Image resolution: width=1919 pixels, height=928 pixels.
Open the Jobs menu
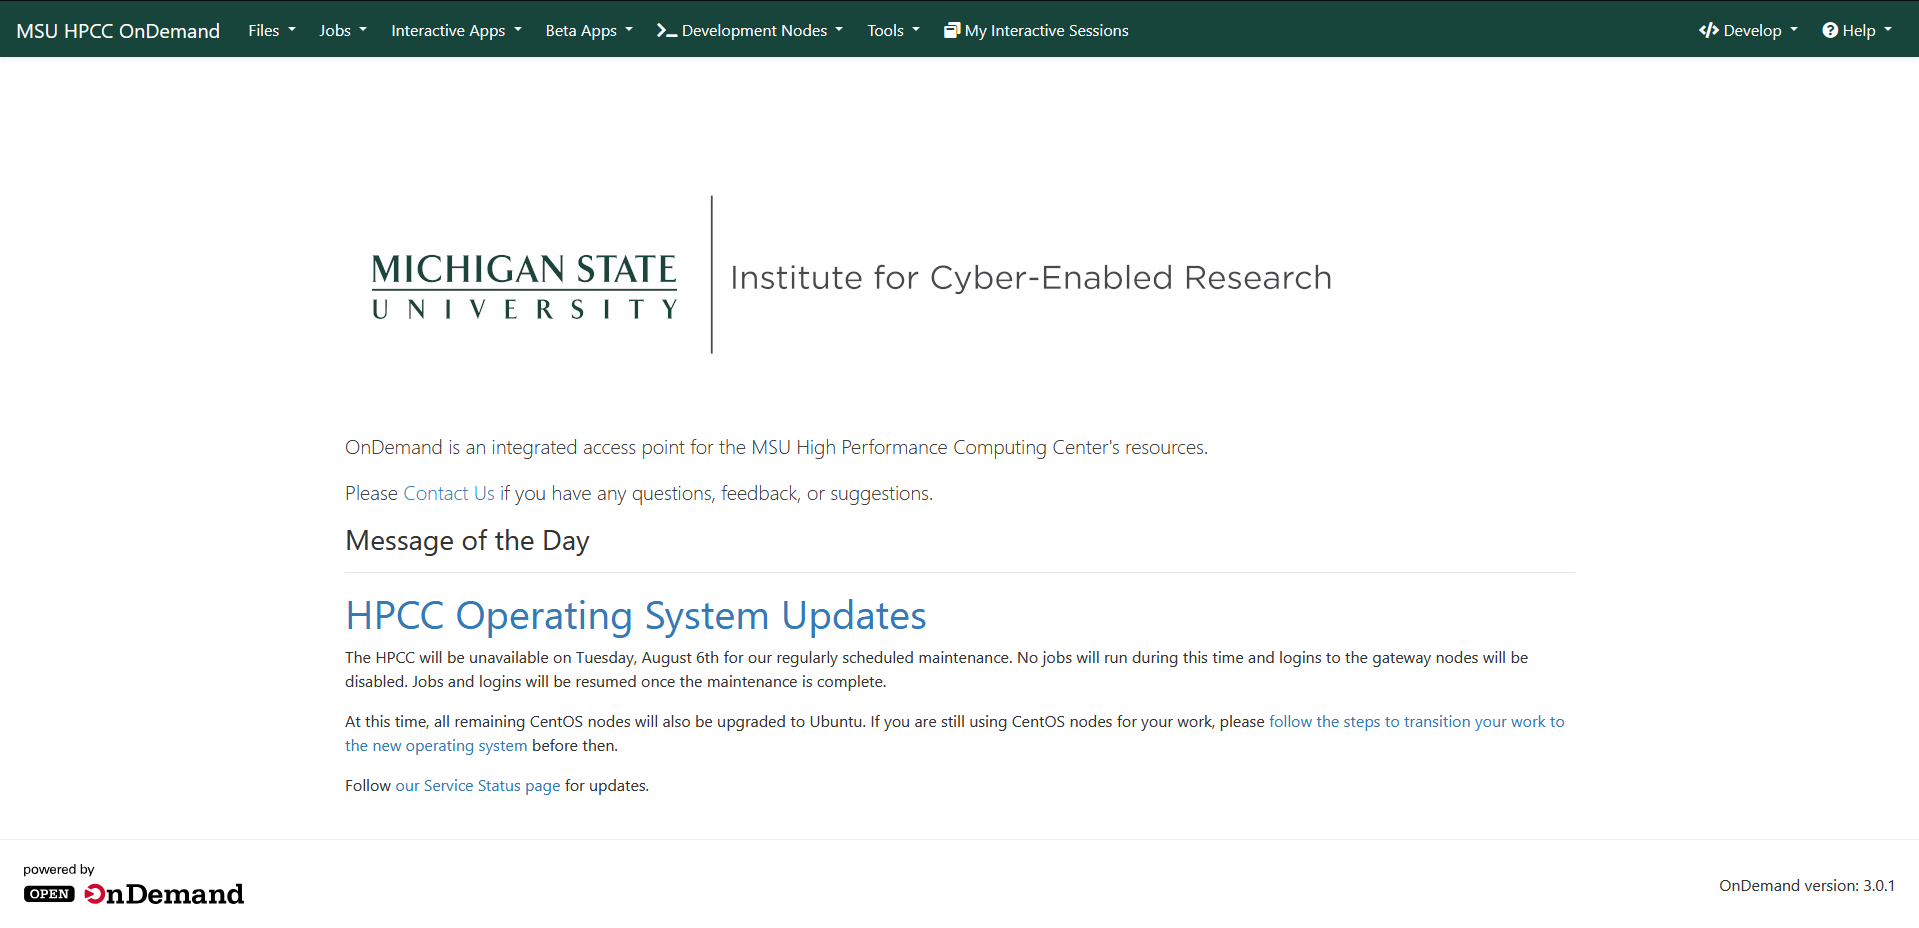pos(343,31)
